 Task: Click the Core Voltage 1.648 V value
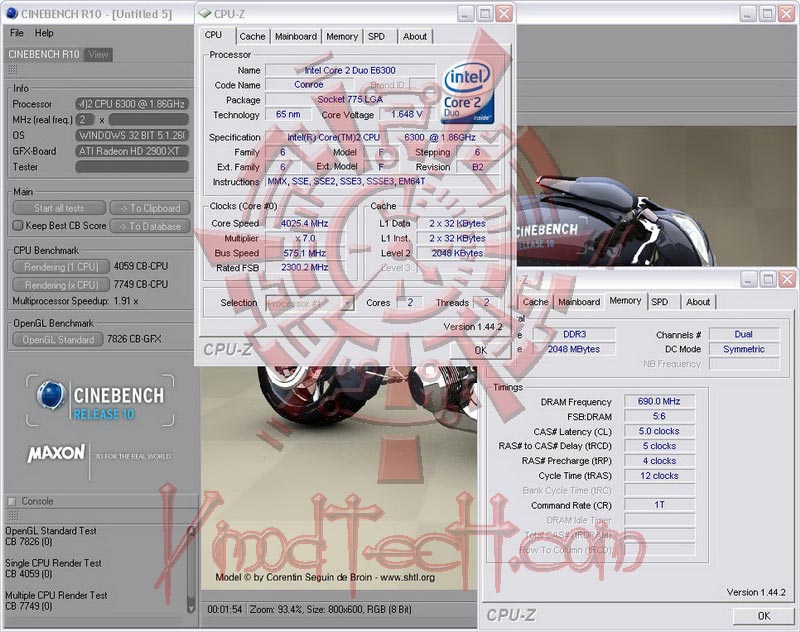407,114
